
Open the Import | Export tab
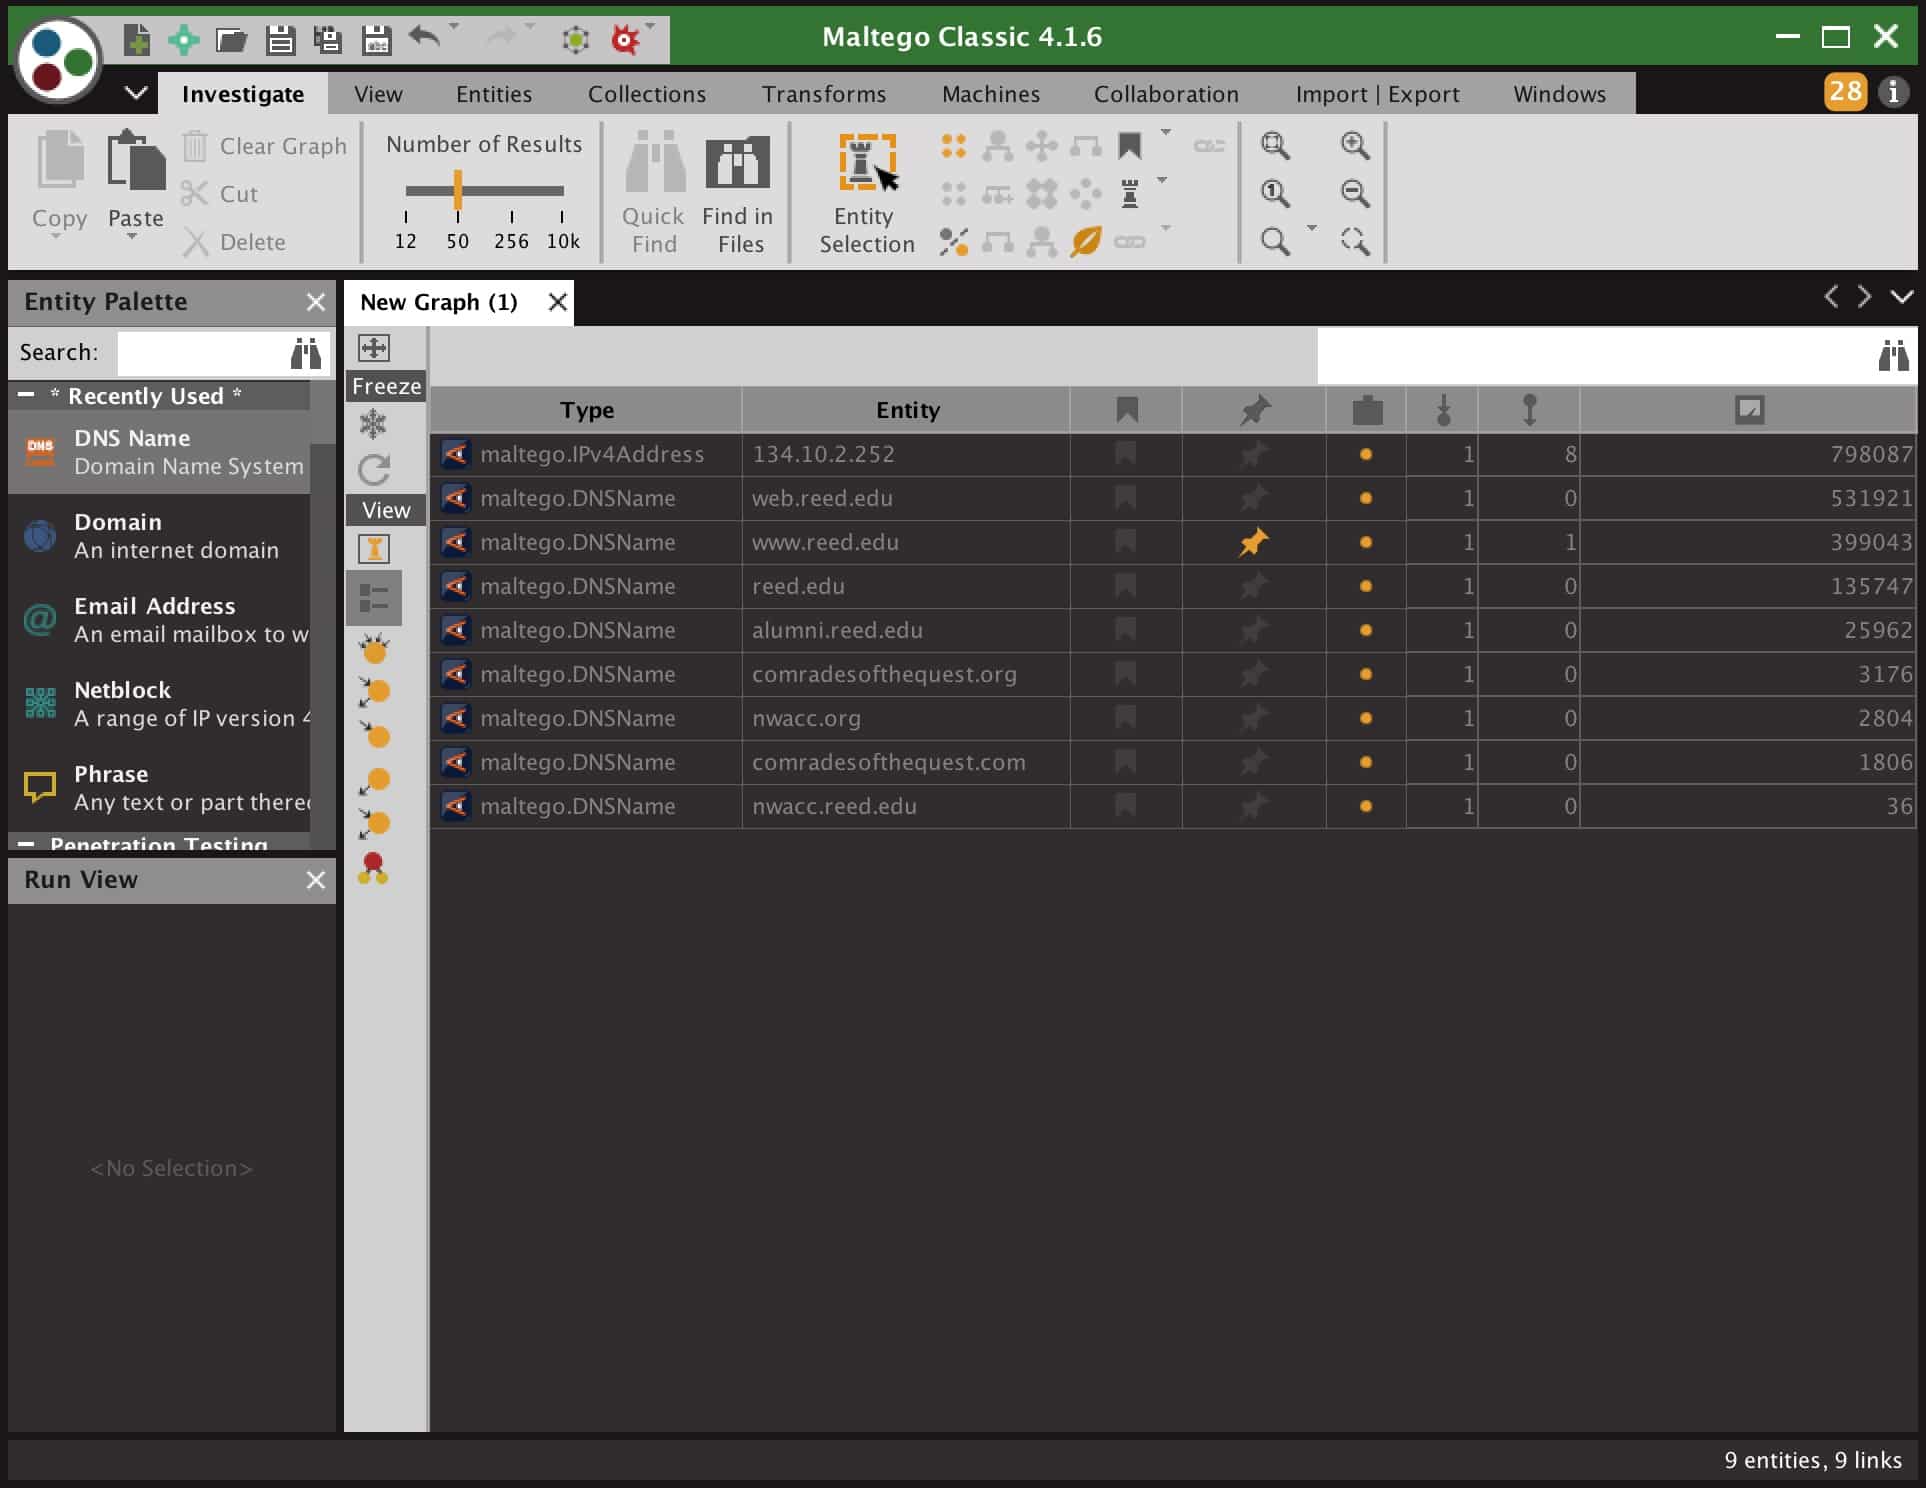click(x=1377, y=94)
